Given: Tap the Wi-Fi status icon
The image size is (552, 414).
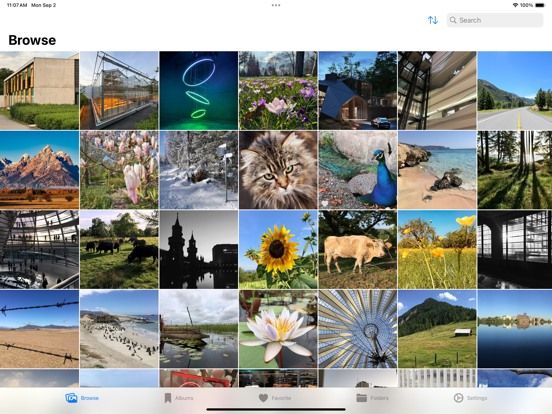Looking at the screenshot, I should (515, 5).
